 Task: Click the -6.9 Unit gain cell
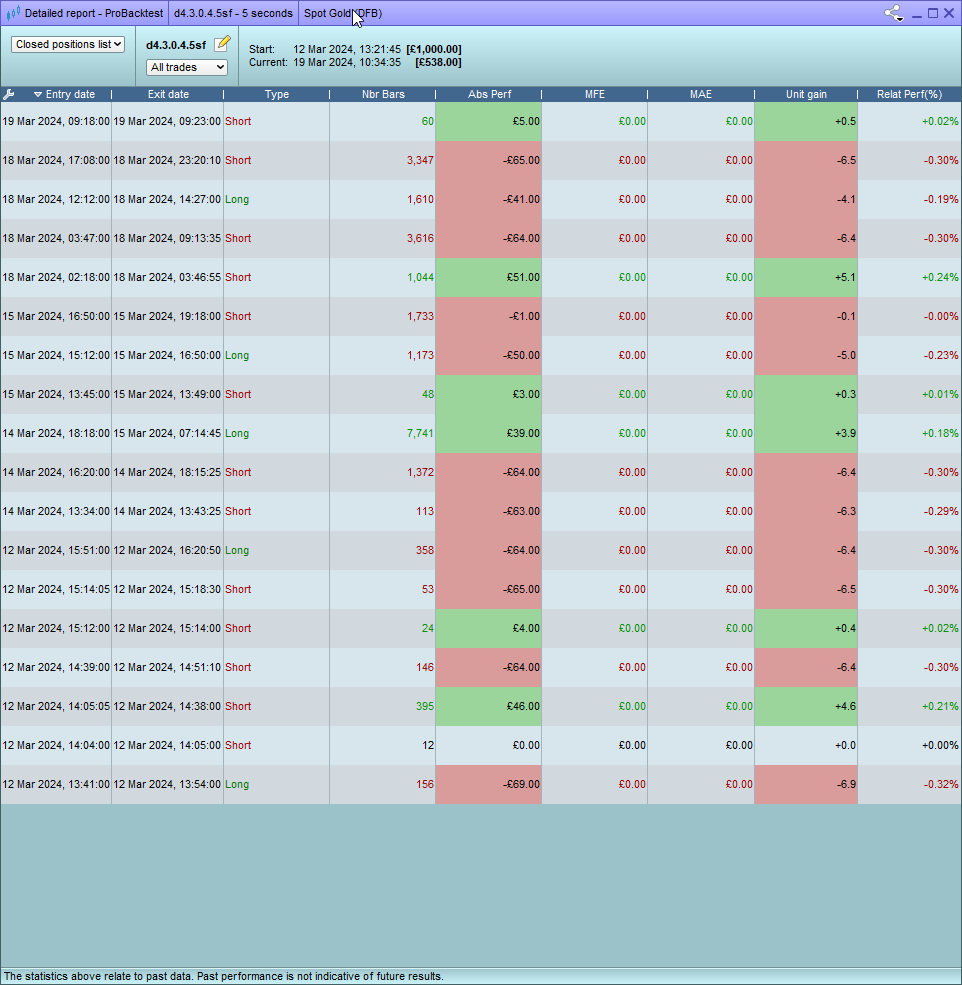click(x=806, y=783)
